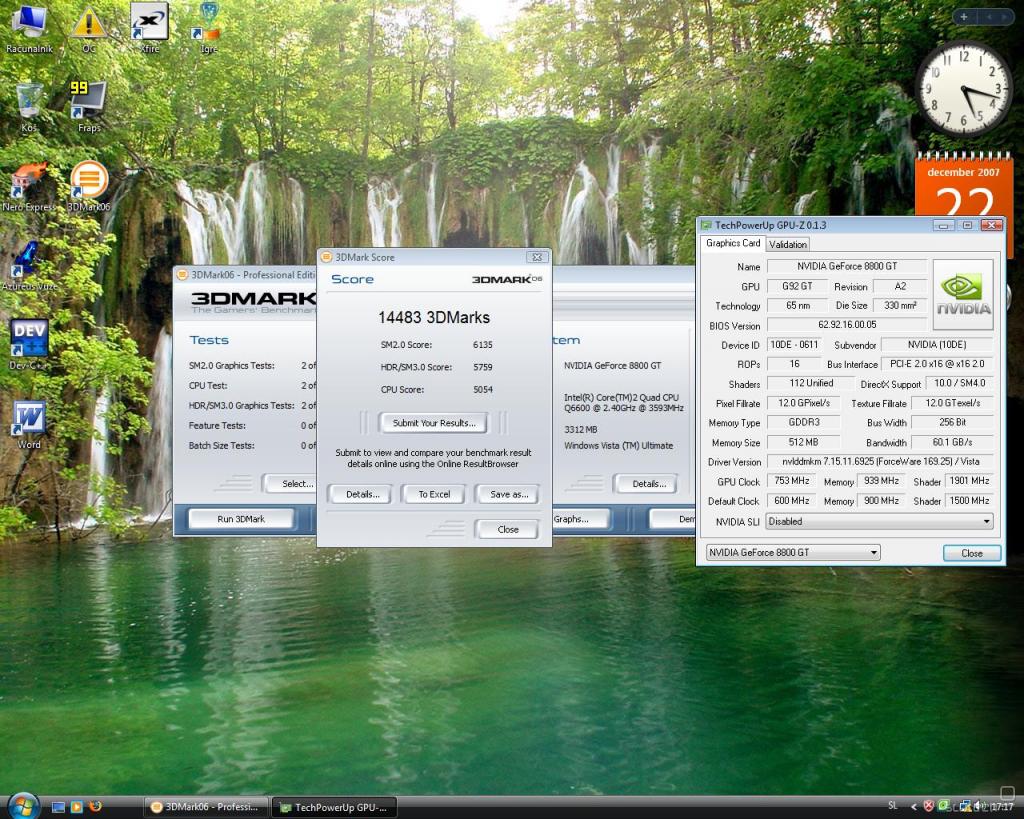Click the Device ID 10DE - 0611 field

[793, 344]
